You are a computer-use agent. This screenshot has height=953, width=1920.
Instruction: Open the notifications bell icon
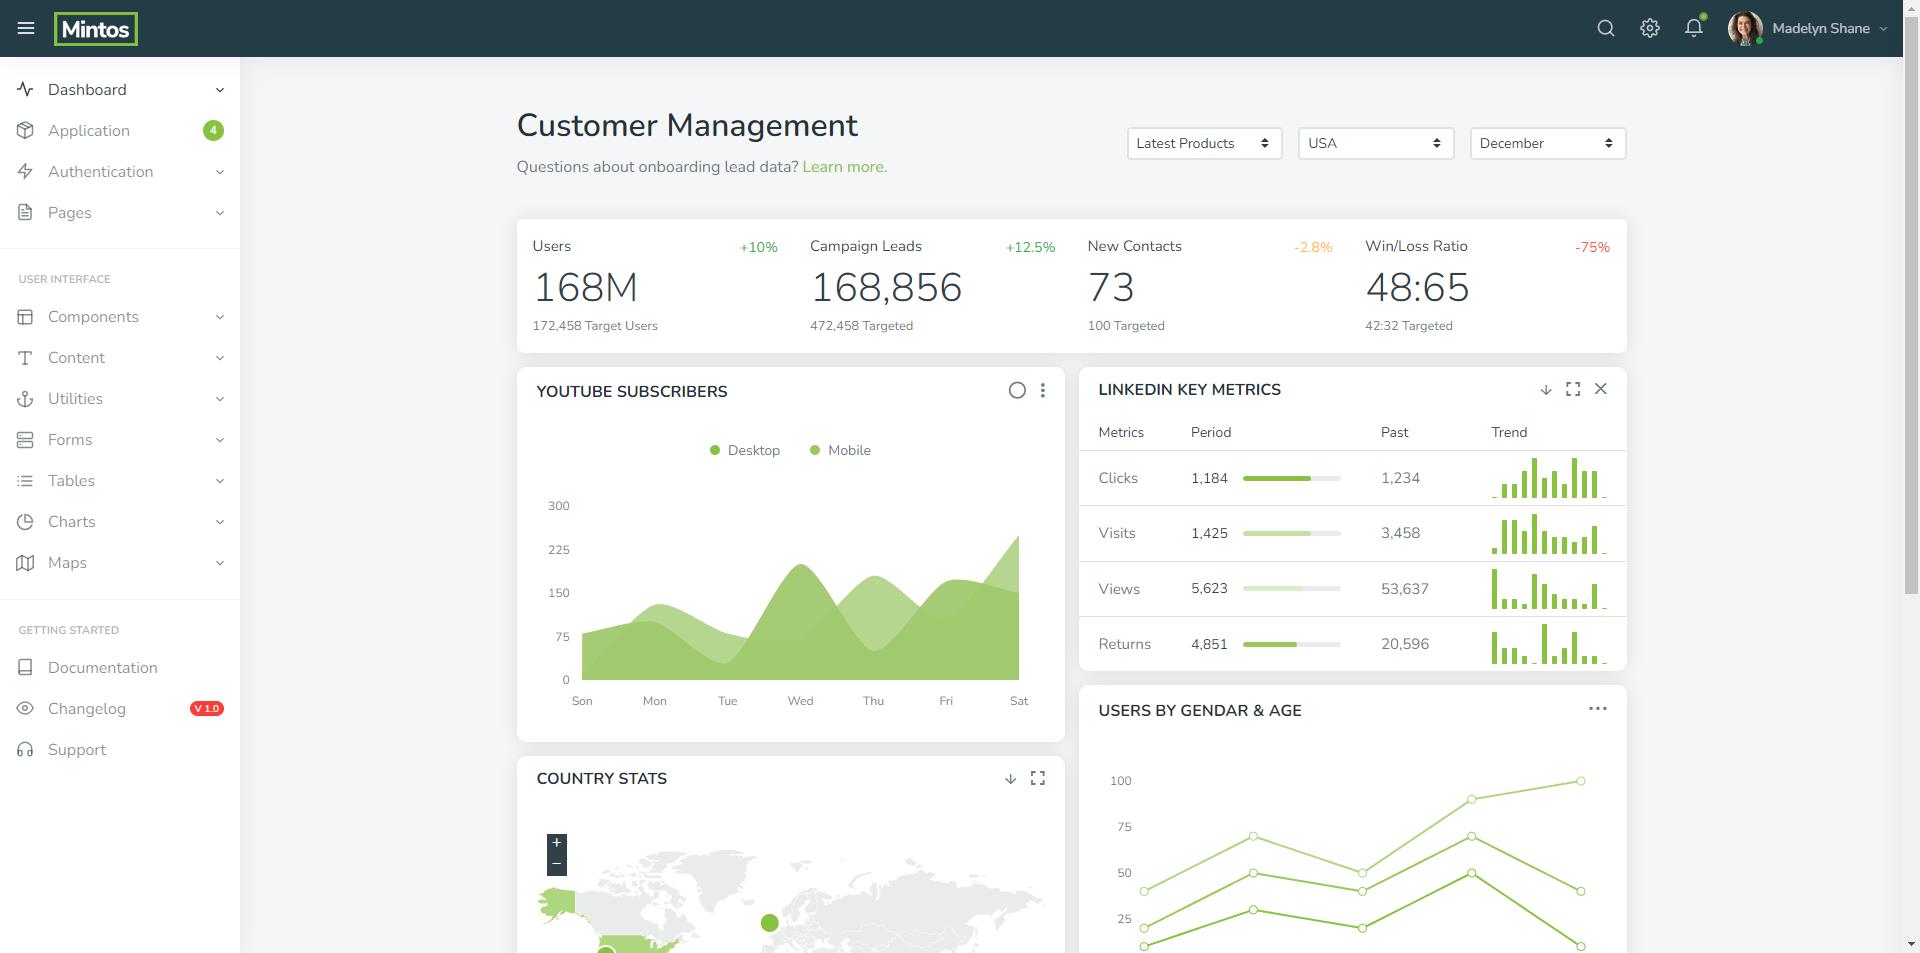pyautogui.click(x=1694, y=28)
